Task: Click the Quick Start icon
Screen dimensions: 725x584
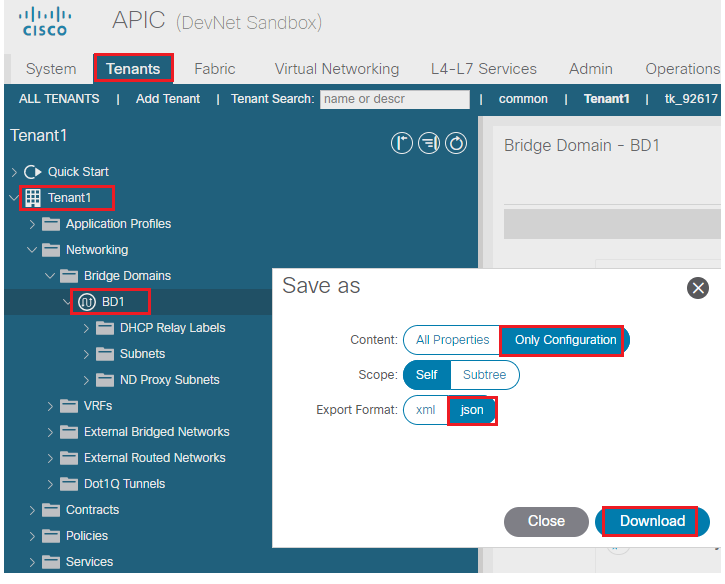Action: tap(33, 172)
